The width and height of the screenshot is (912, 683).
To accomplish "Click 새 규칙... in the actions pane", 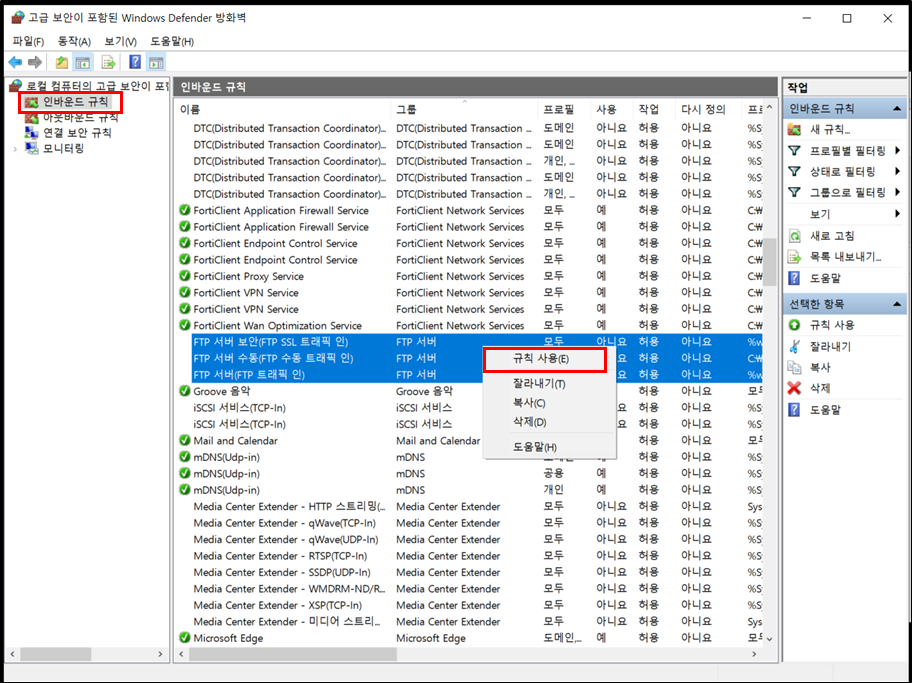I will click(x=830, y=129).
